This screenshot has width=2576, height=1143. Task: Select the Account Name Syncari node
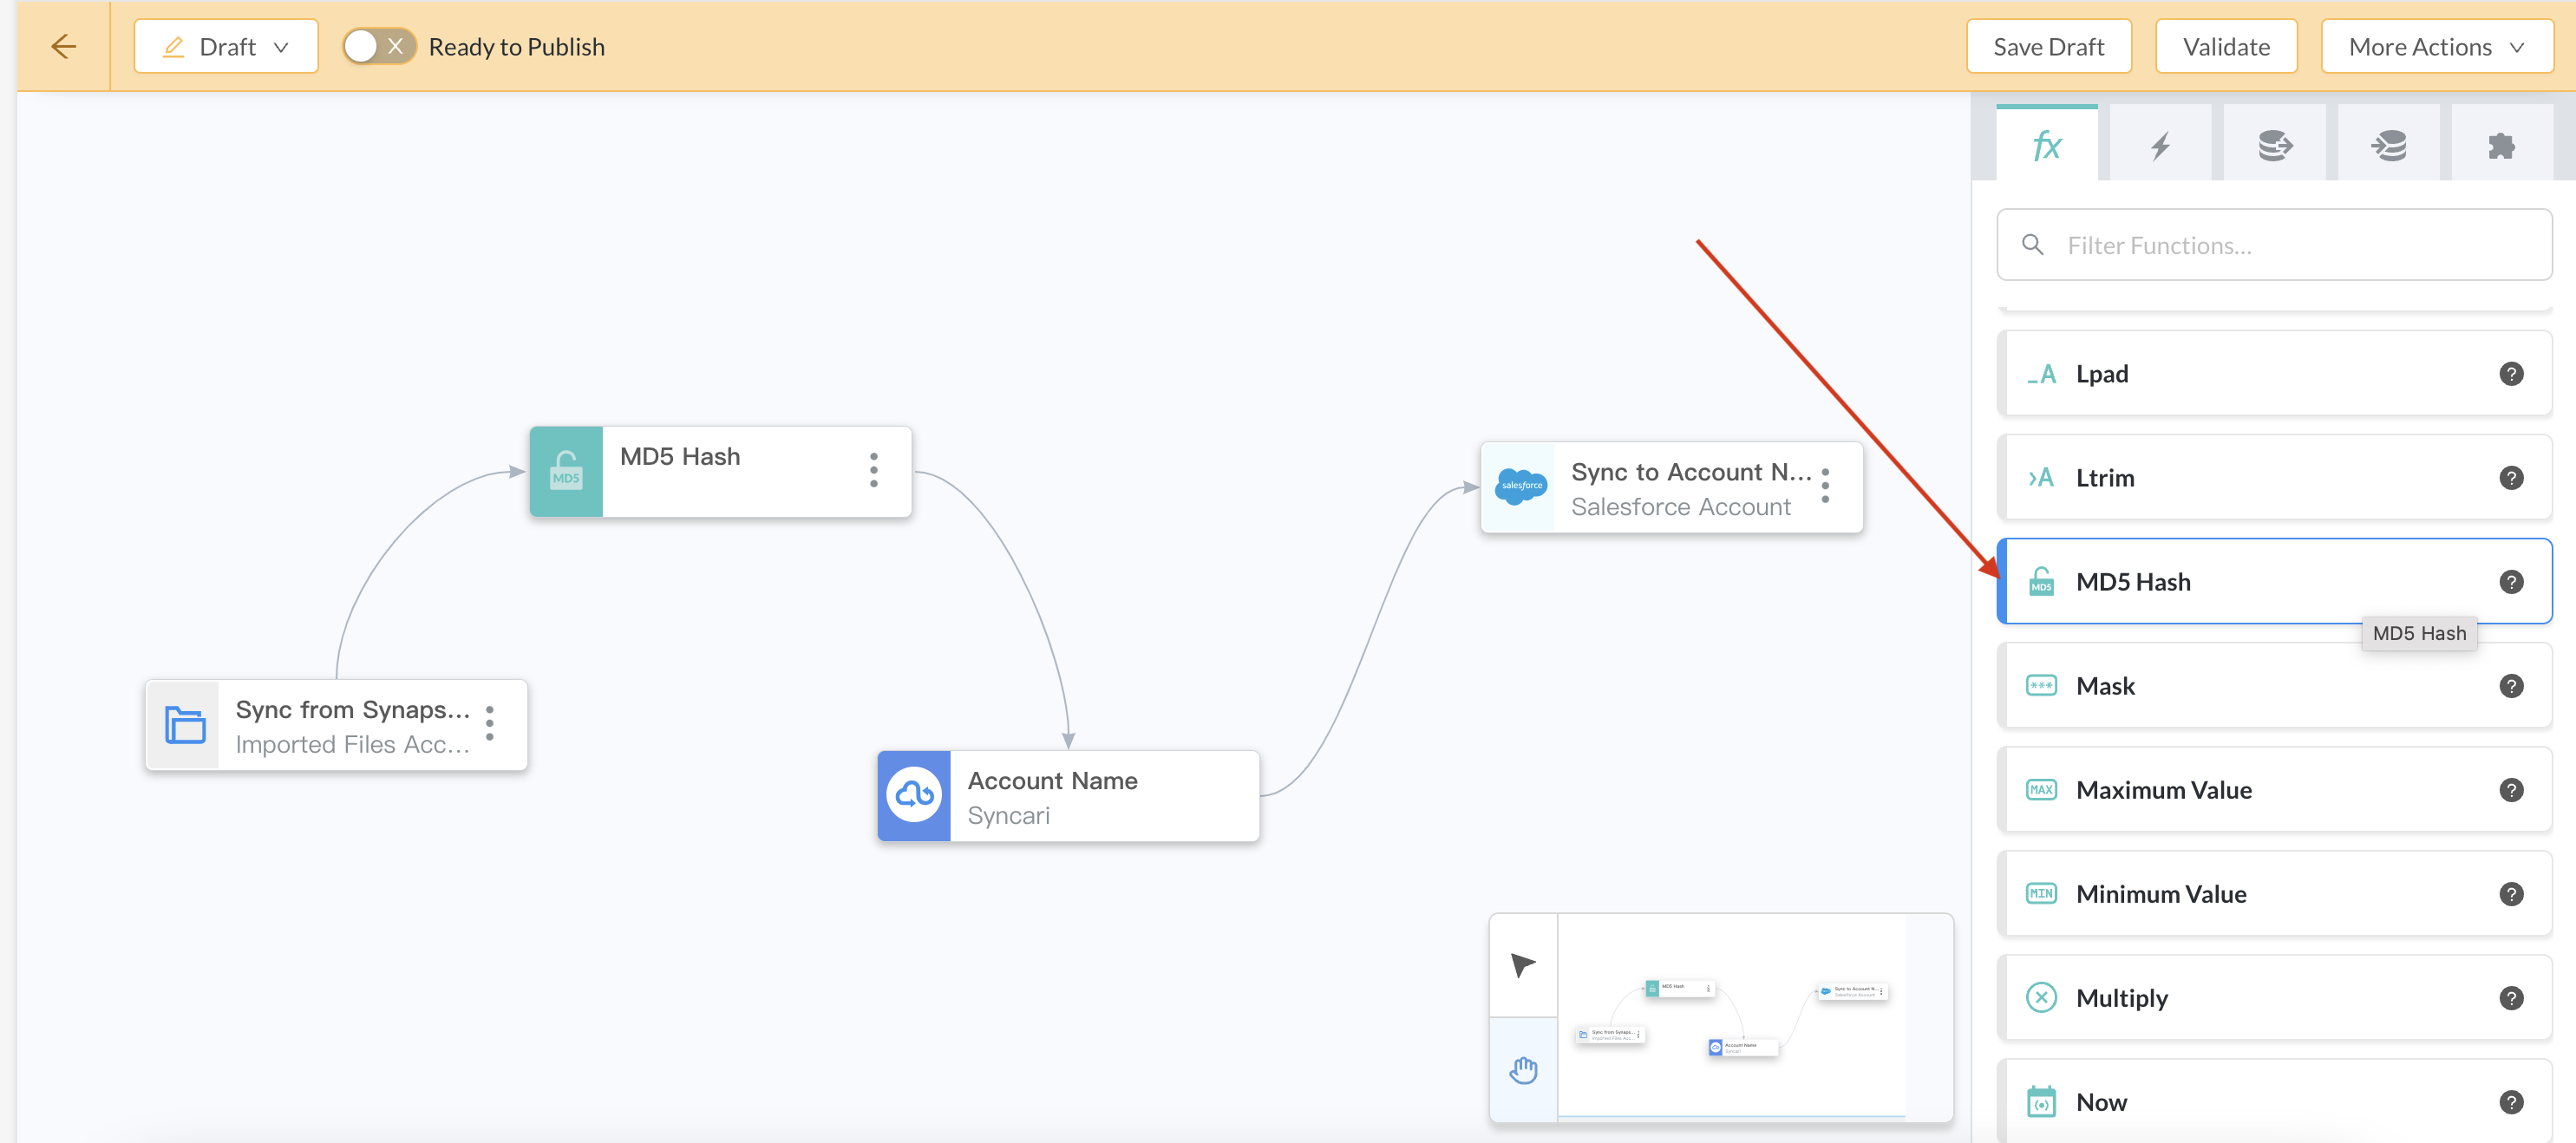1068,796
